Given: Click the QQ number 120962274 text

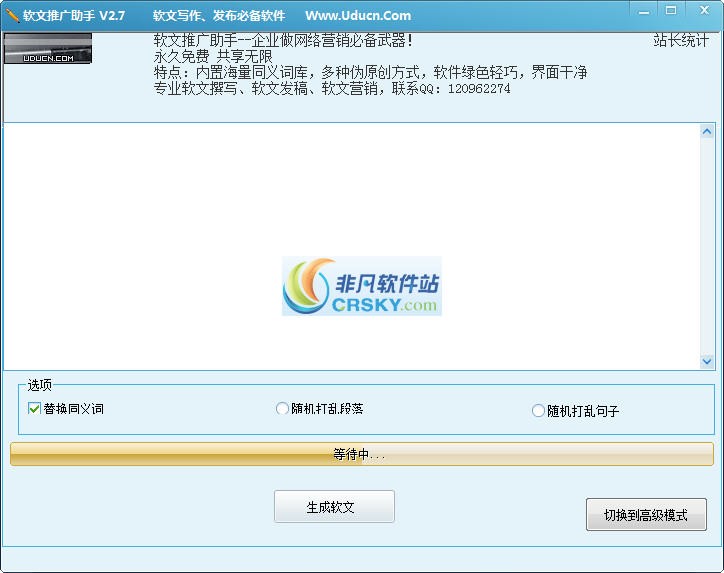Looking at the screenshot, I should pos(479,88).
